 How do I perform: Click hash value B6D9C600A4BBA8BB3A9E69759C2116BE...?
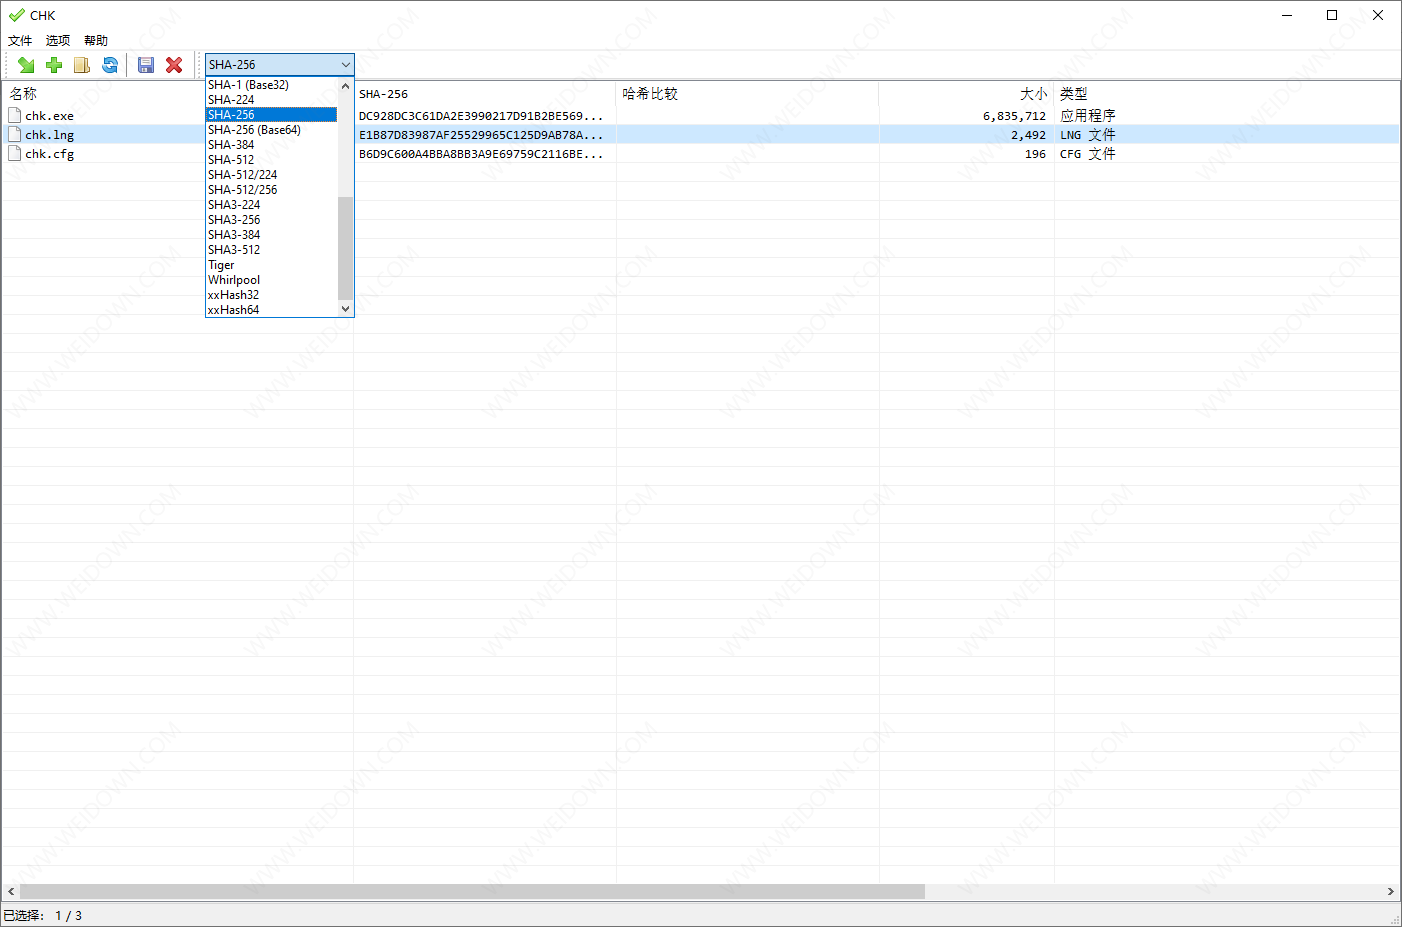click(481, 154)
